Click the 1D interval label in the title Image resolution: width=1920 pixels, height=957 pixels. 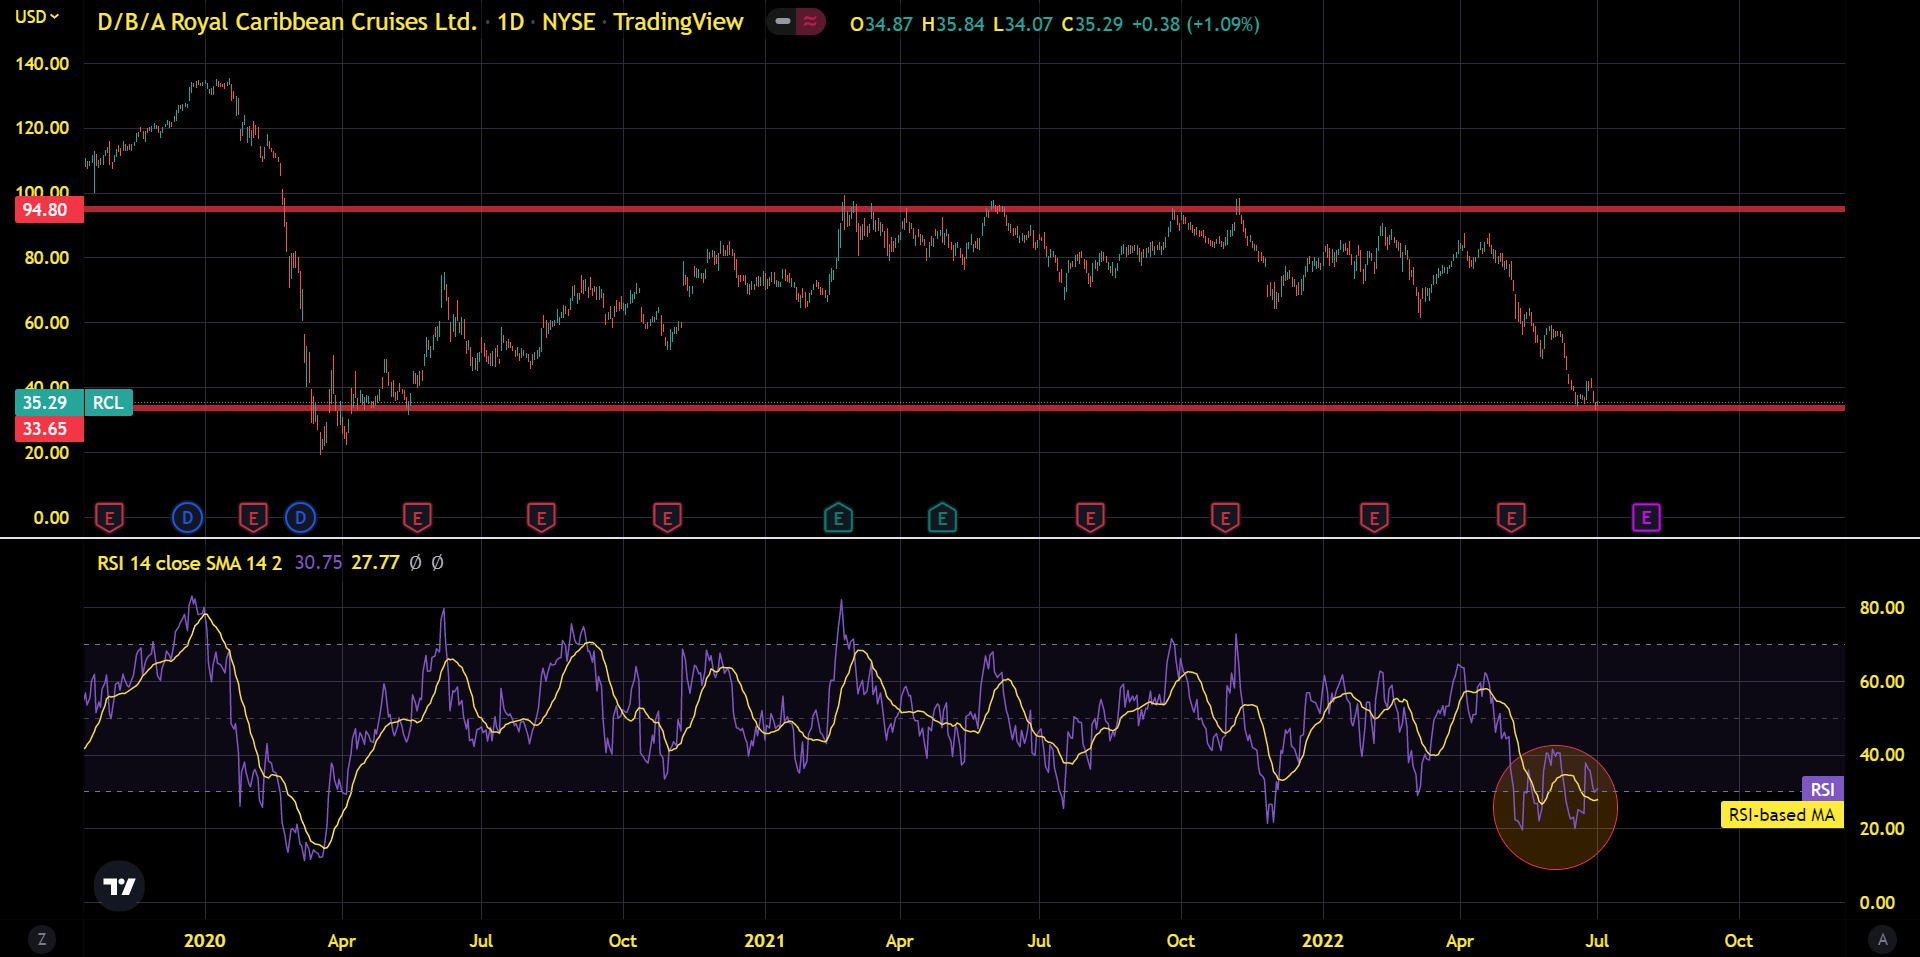[x=511, y=22]
